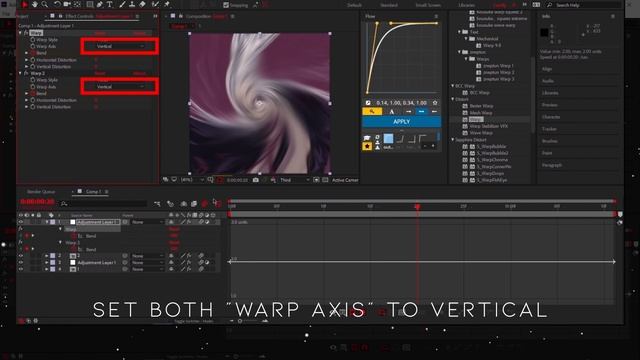
Task: Select the Brush tool
Action: coord(122,4)
